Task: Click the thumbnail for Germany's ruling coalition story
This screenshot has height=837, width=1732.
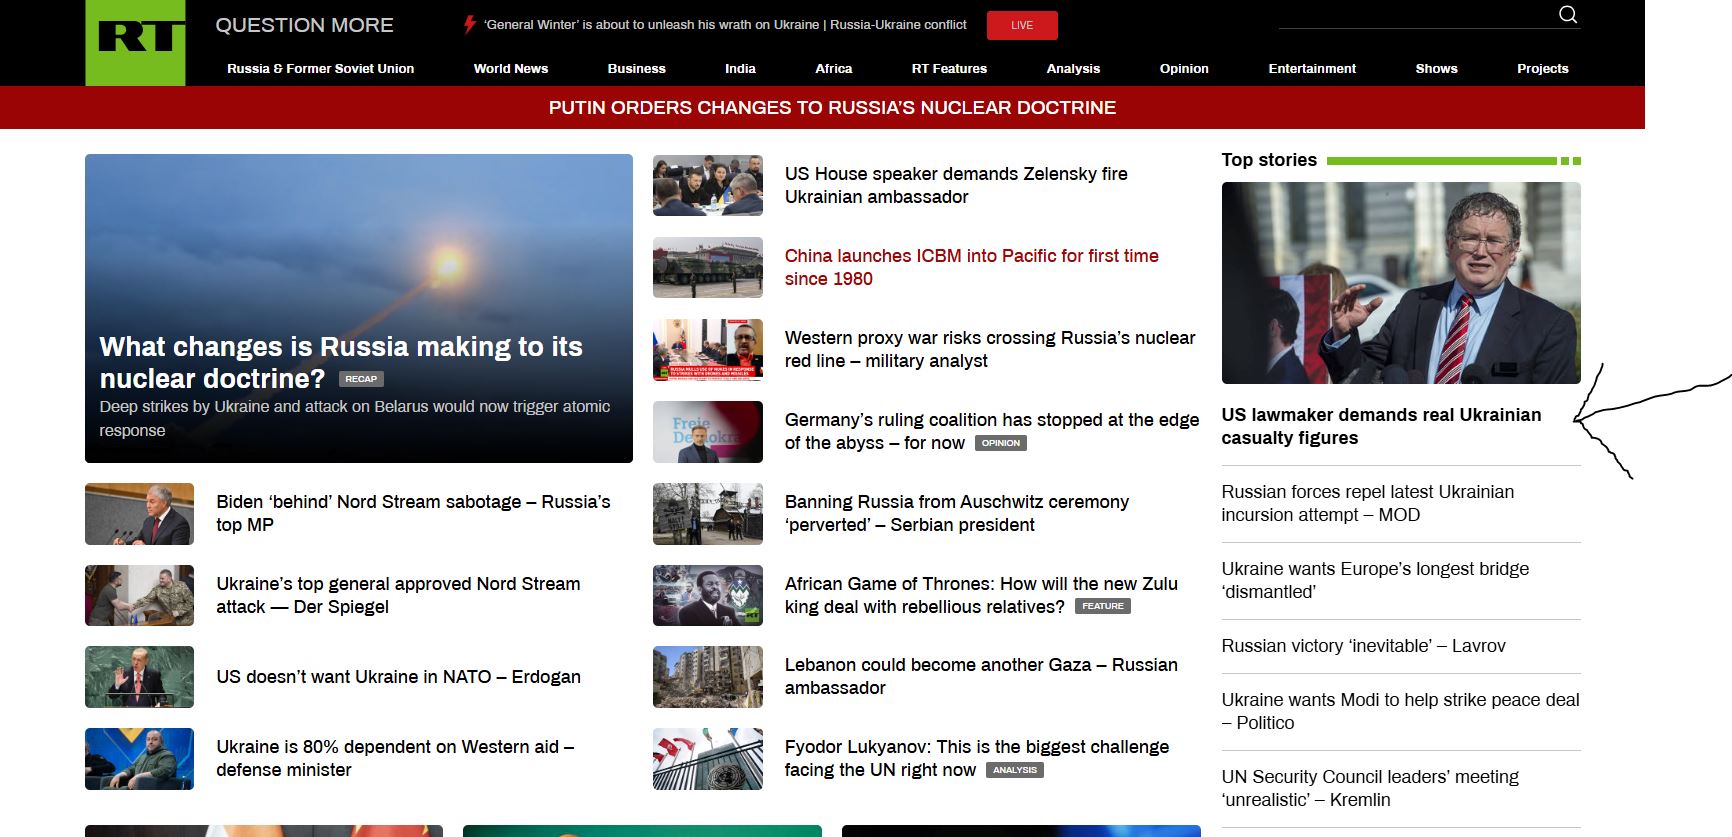Action: (708, 431)
